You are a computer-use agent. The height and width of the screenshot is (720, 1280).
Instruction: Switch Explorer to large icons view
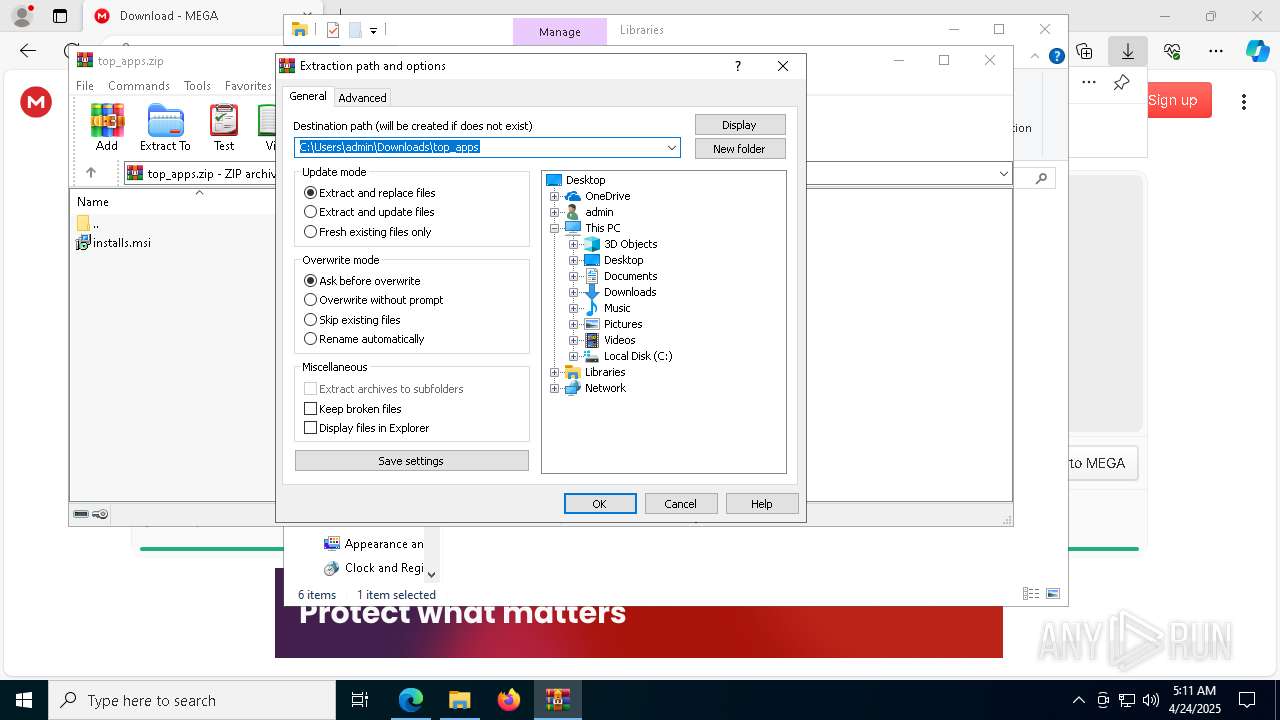[1052, 594]
